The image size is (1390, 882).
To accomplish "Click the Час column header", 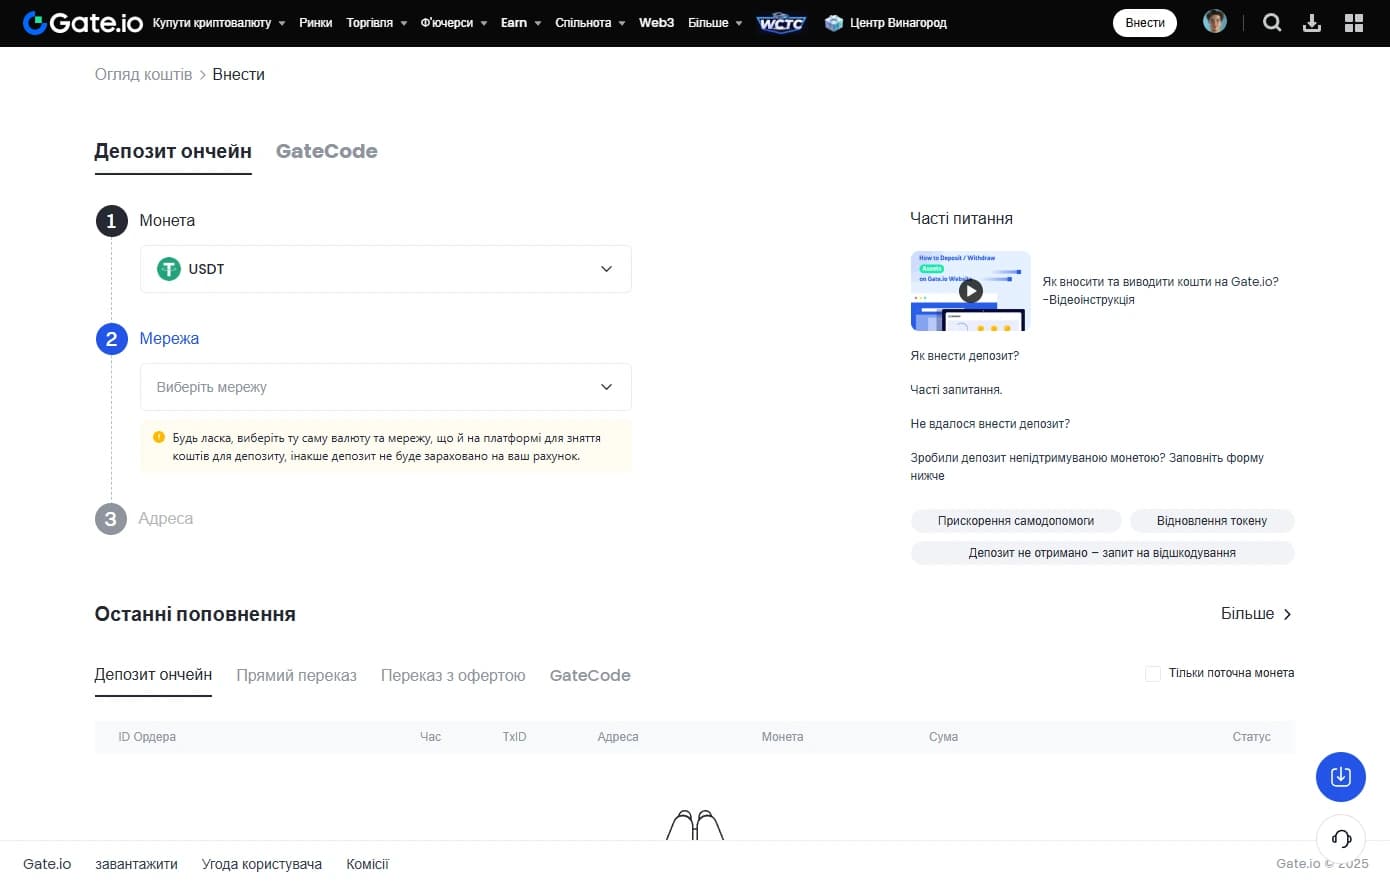I will coord(430,737).
